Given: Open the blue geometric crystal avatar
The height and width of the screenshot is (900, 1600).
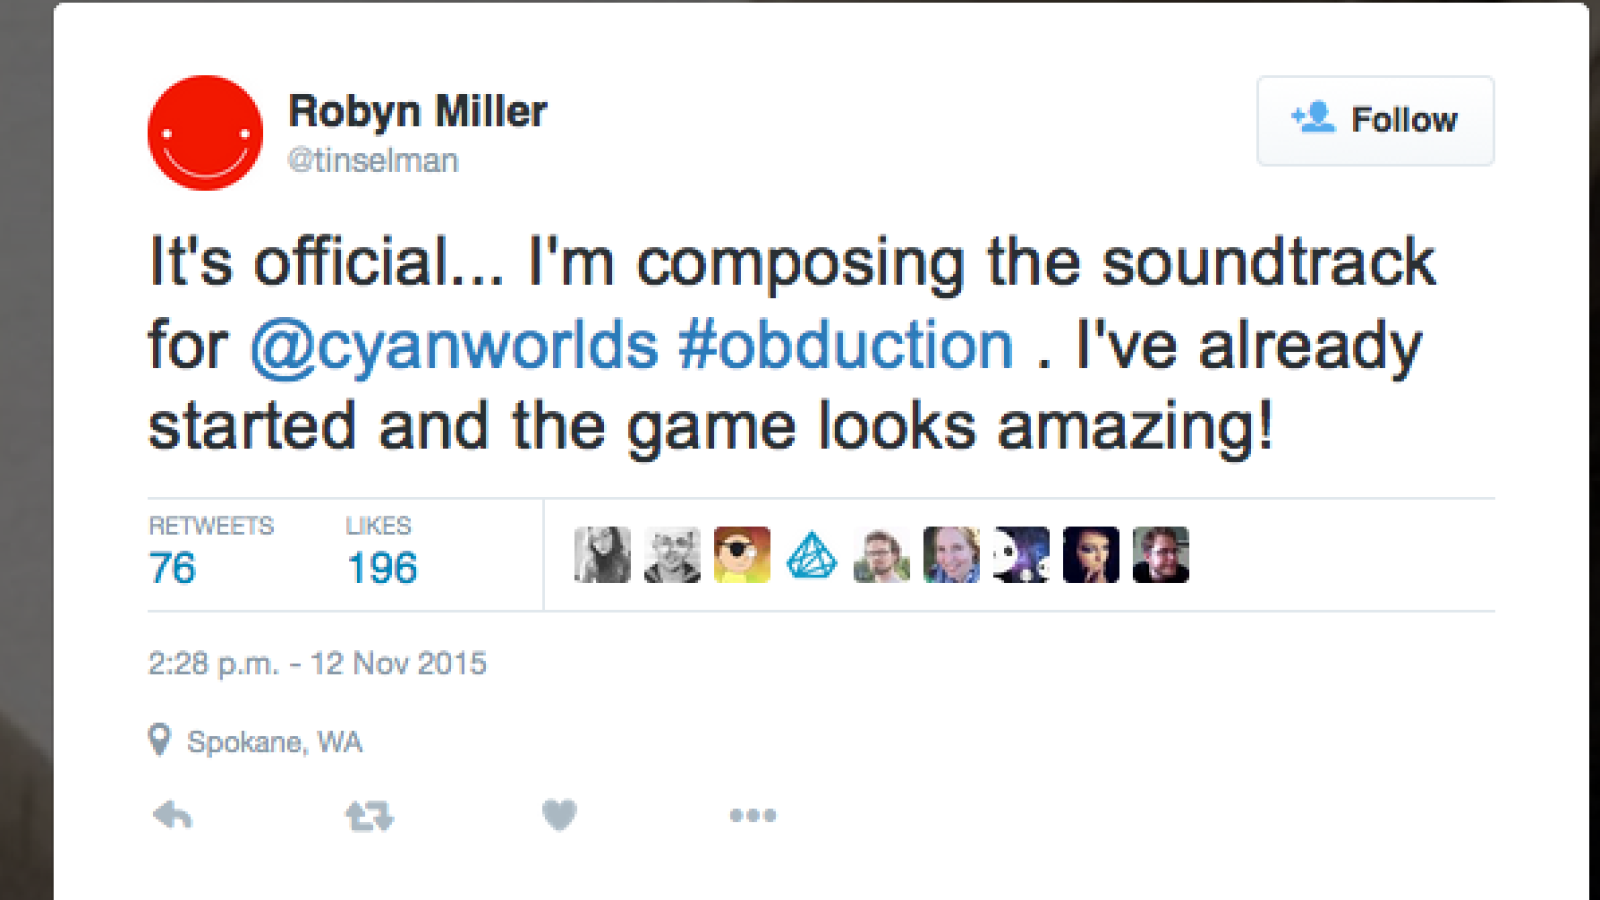Looking at the screenshot, I should coord(812,555).
